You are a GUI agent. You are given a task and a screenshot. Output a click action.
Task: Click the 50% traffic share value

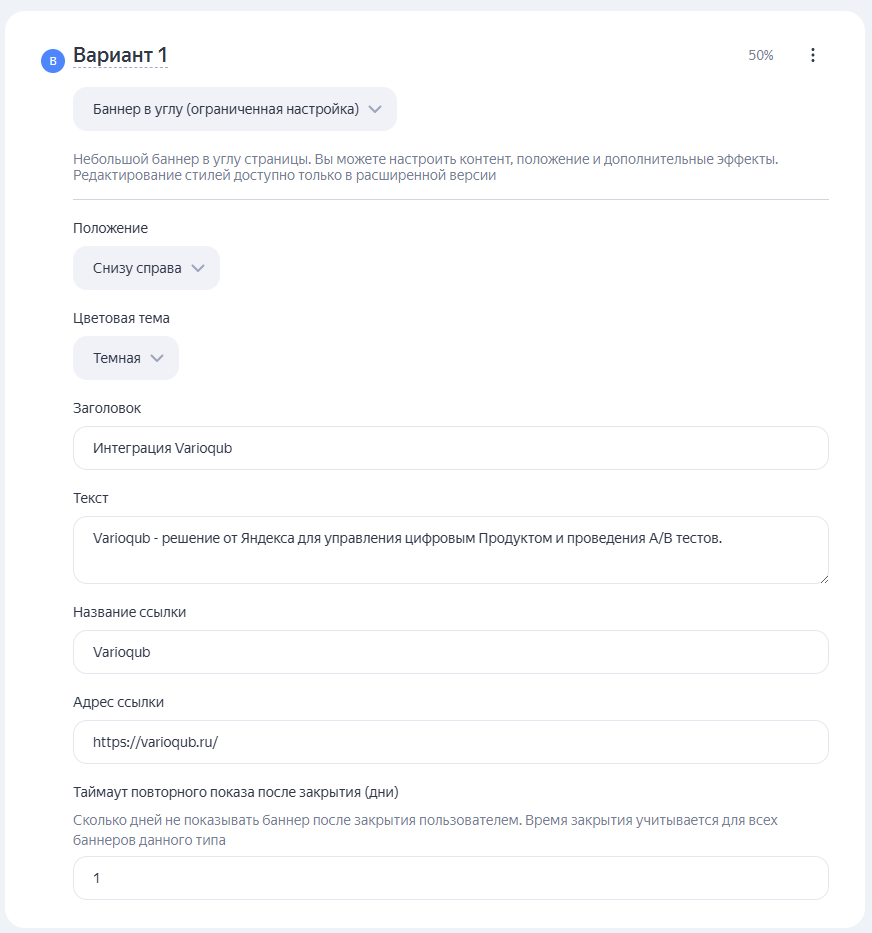point(761,55)
